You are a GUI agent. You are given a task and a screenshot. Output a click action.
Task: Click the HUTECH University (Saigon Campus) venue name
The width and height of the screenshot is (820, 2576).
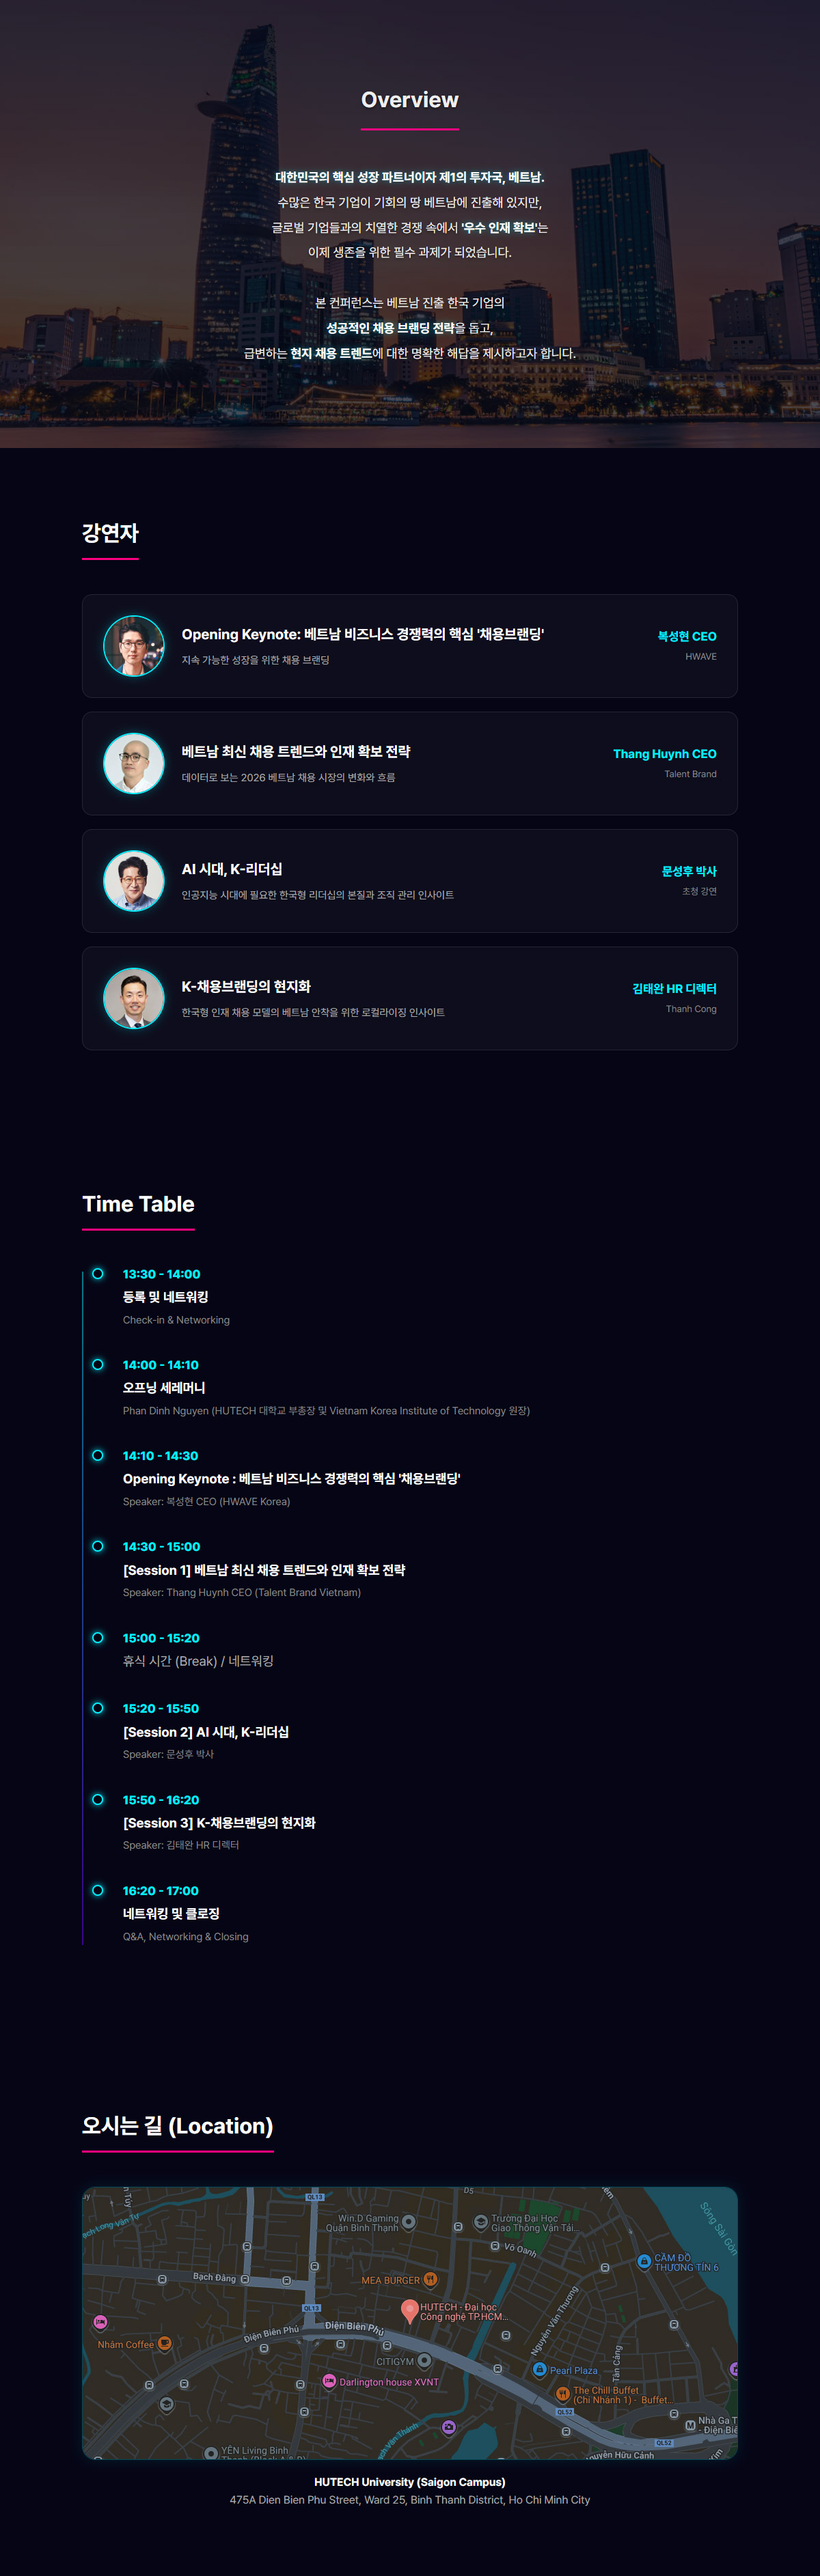coord(409,2481)
